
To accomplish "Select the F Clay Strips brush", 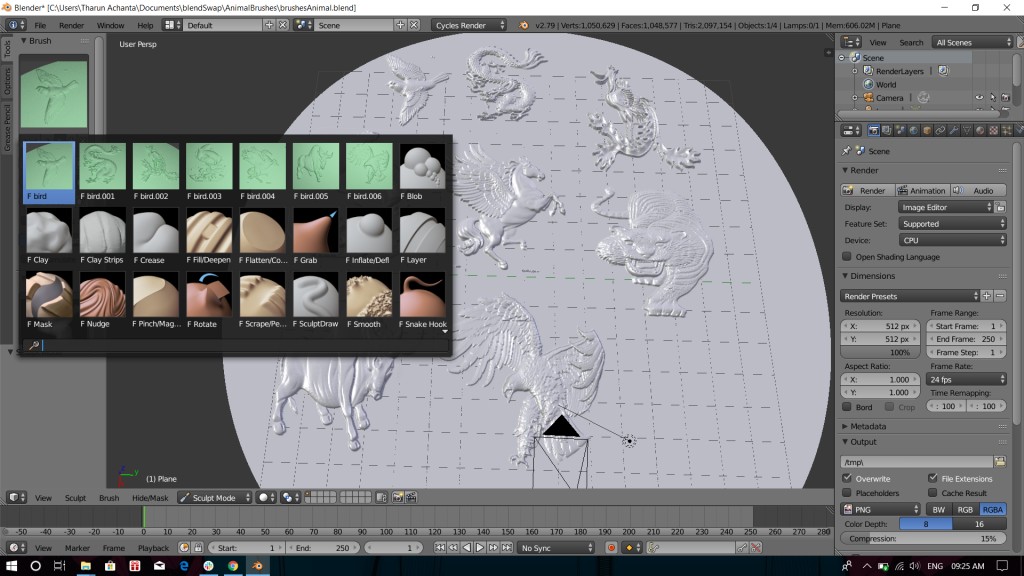I will click(101, 229).
